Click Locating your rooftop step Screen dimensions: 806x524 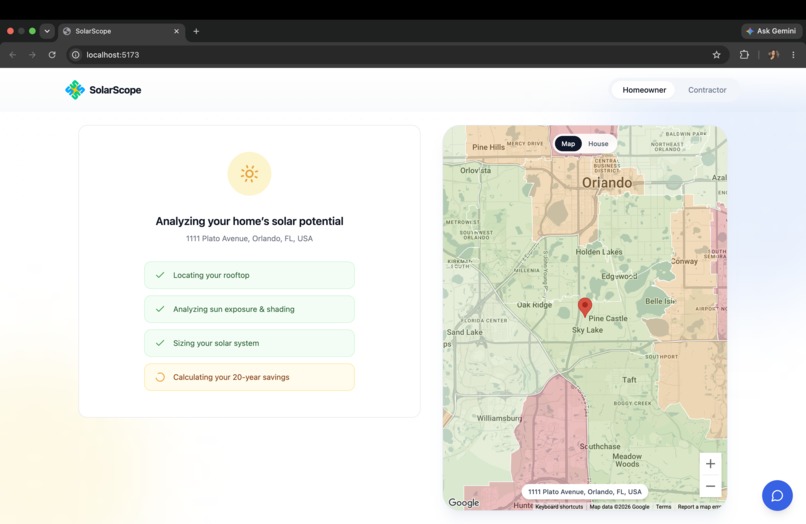(249, 275)
